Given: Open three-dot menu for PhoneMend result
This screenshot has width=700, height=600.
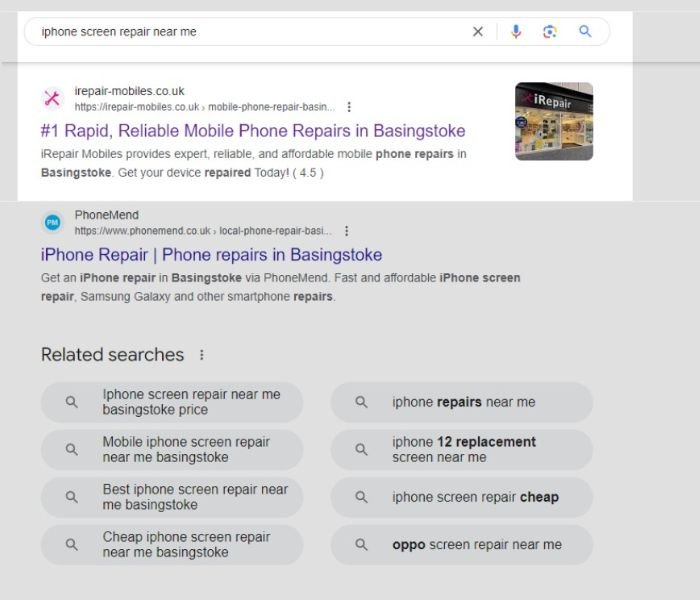Looking at the screenshot, I should [346, 231].
